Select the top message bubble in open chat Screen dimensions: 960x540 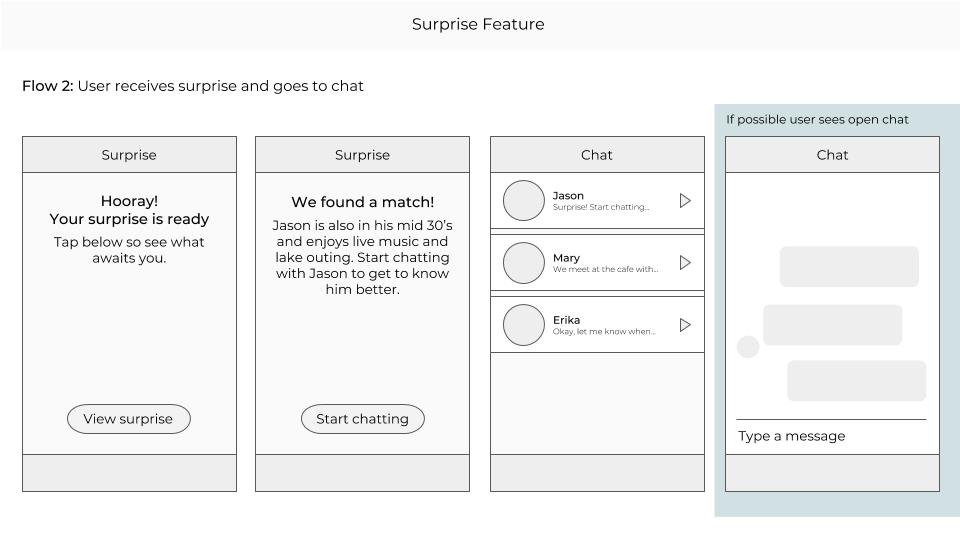(849, 266)
